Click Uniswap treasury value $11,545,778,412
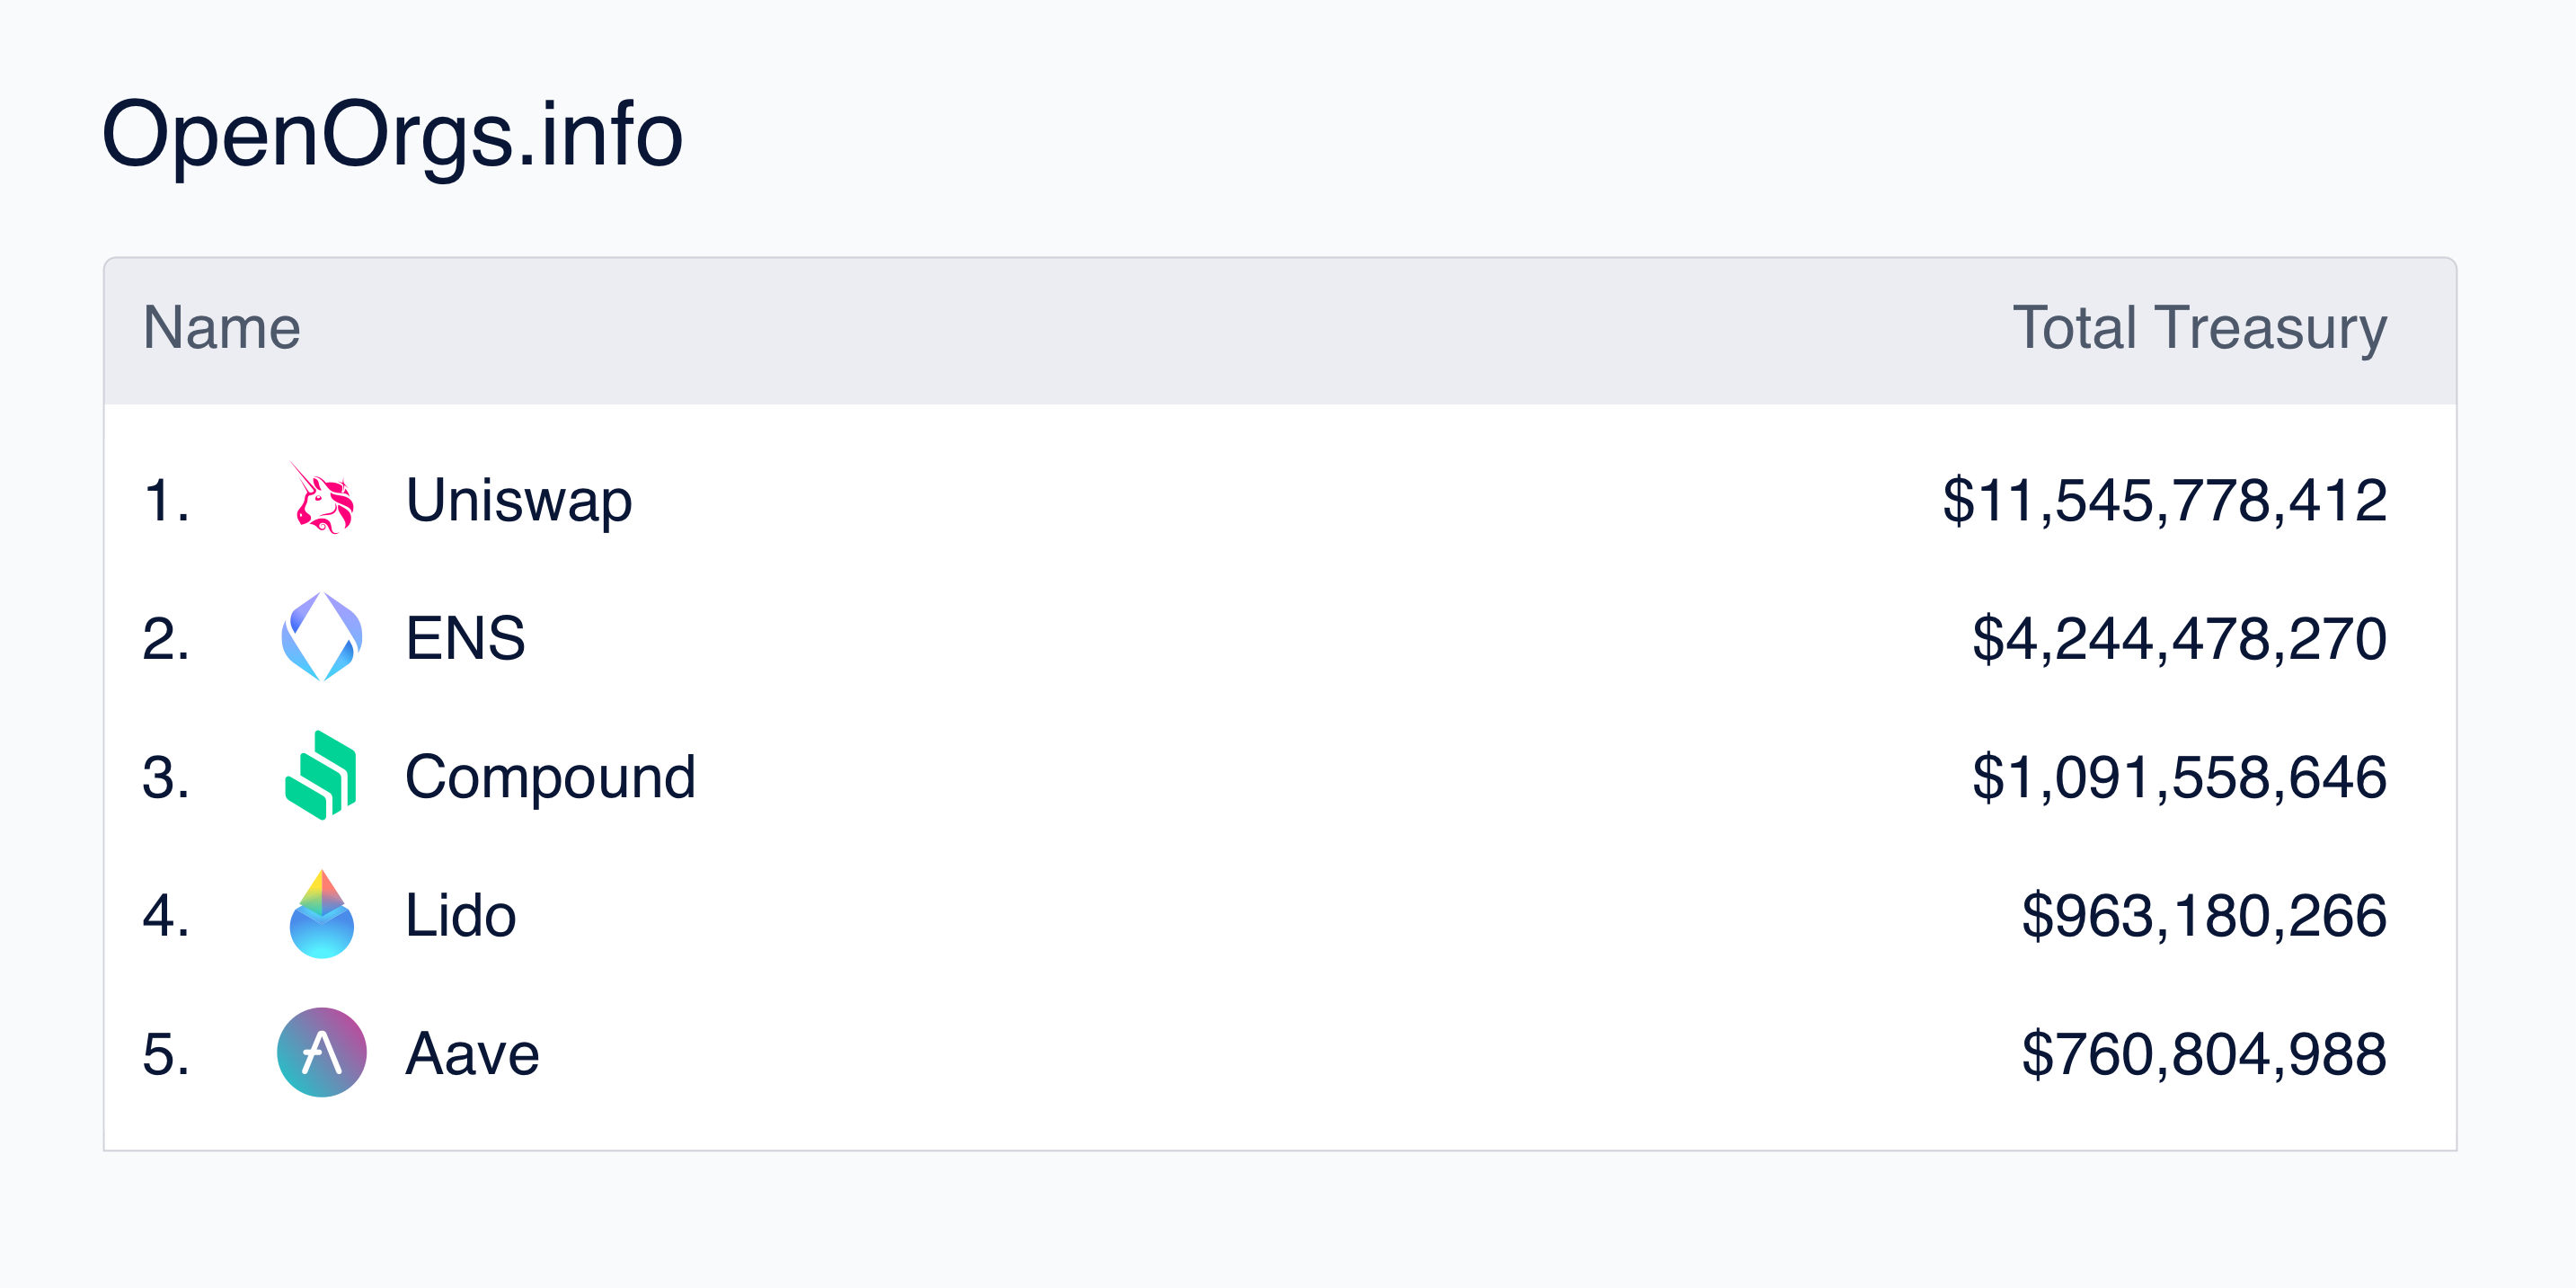2576x1288 pixels. (x=2164, y=501)
